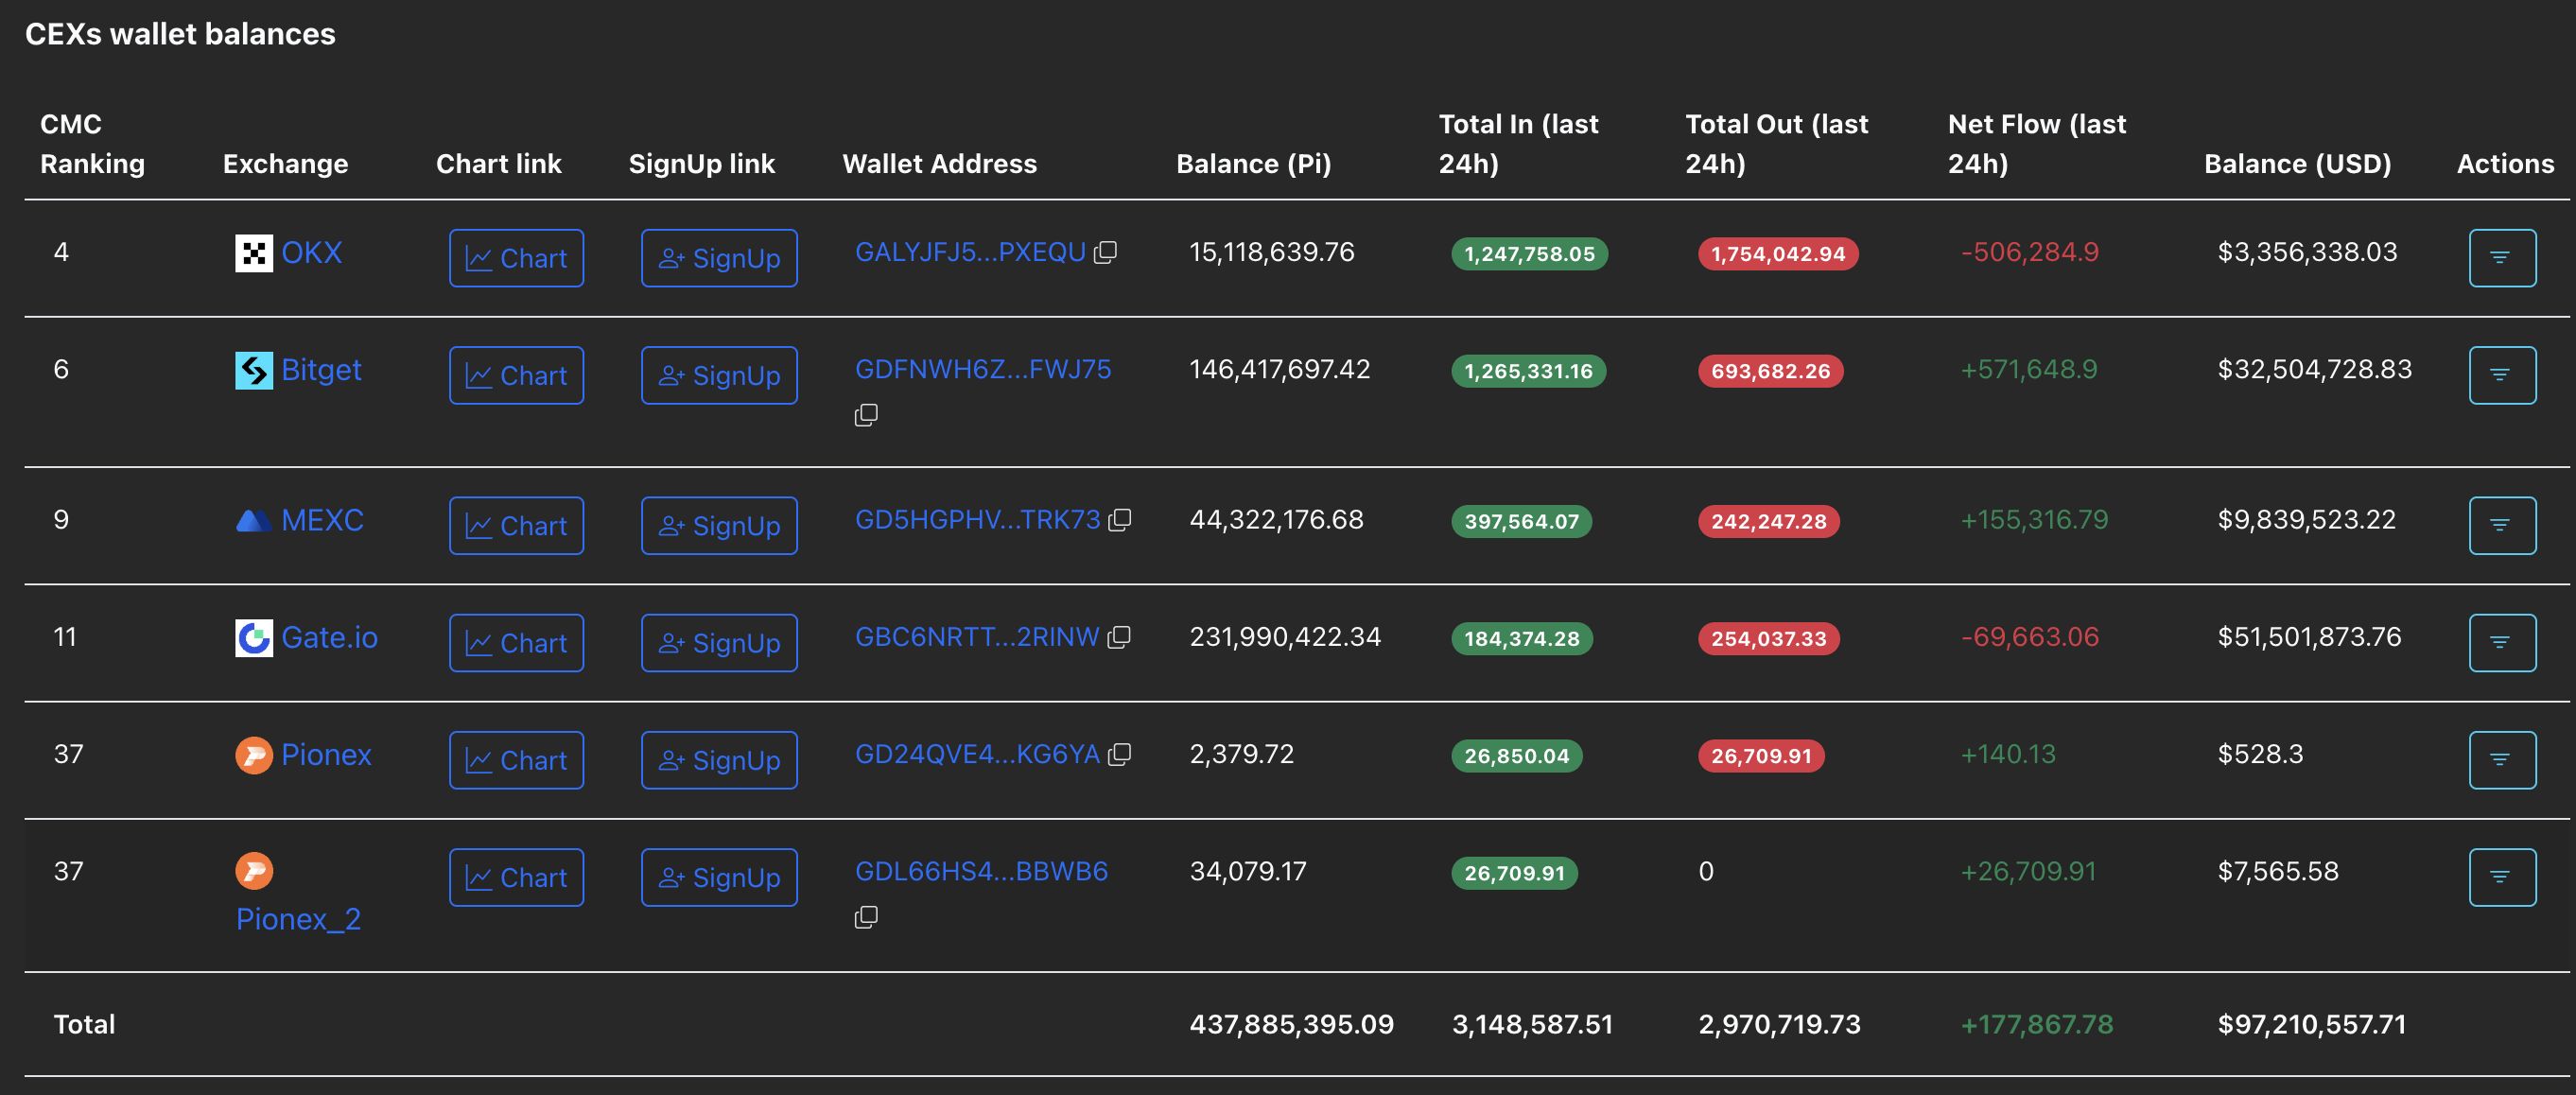Open the Chart for OKX

(516, 257)
